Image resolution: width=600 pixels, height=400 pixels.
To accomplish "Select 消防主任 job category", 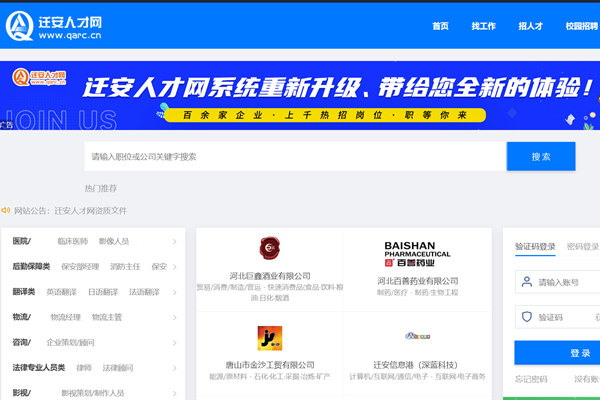I will click(x=125, y=266).
